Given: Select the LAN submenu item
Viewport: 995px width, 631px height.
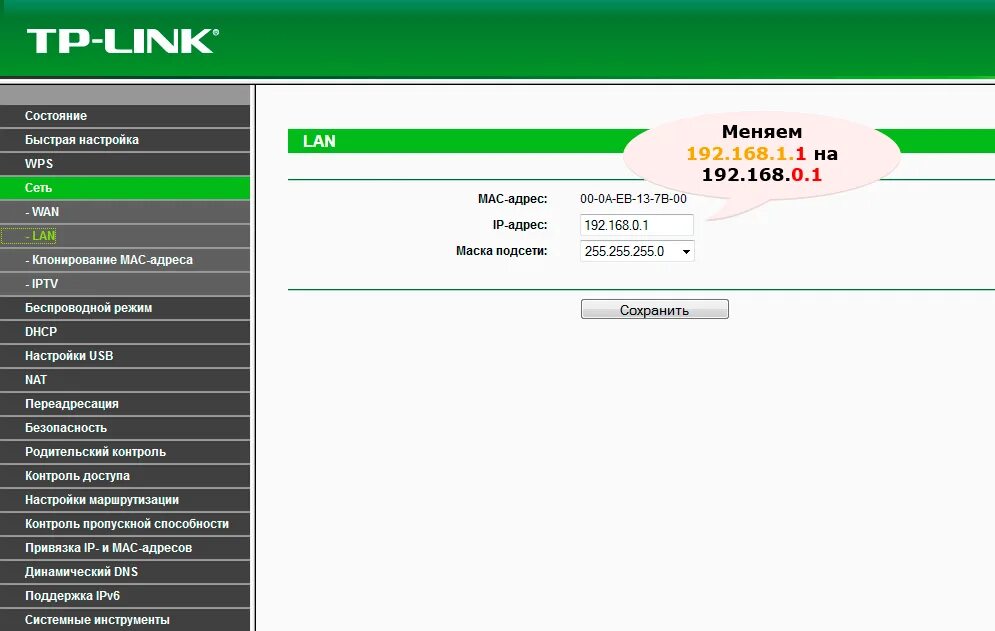Looking at the screenshot, I should (125, 236).
